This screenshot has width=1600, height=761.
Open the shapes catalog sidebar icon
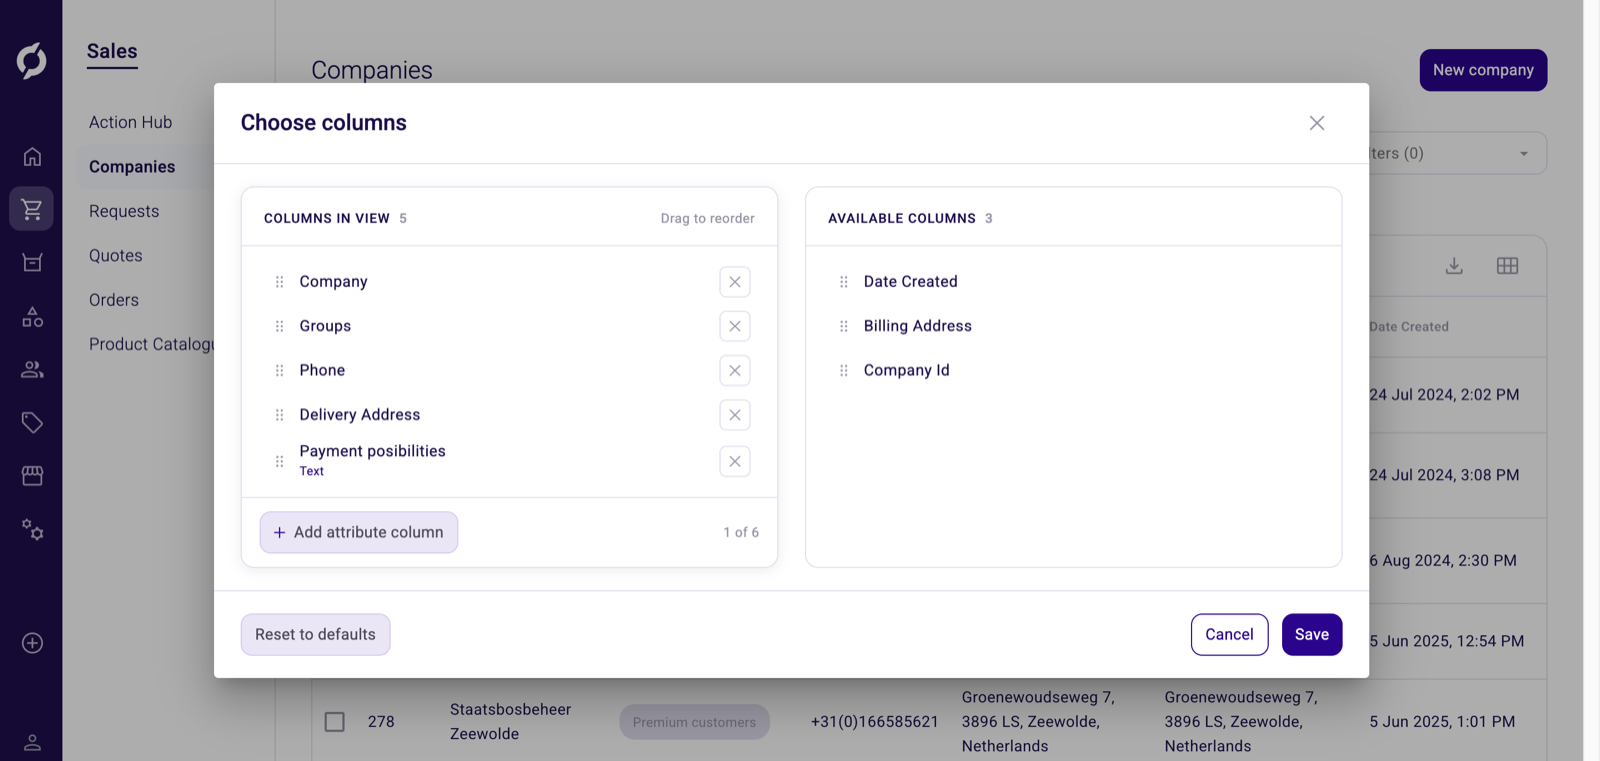pyautogui.click(x=32, y=317)
